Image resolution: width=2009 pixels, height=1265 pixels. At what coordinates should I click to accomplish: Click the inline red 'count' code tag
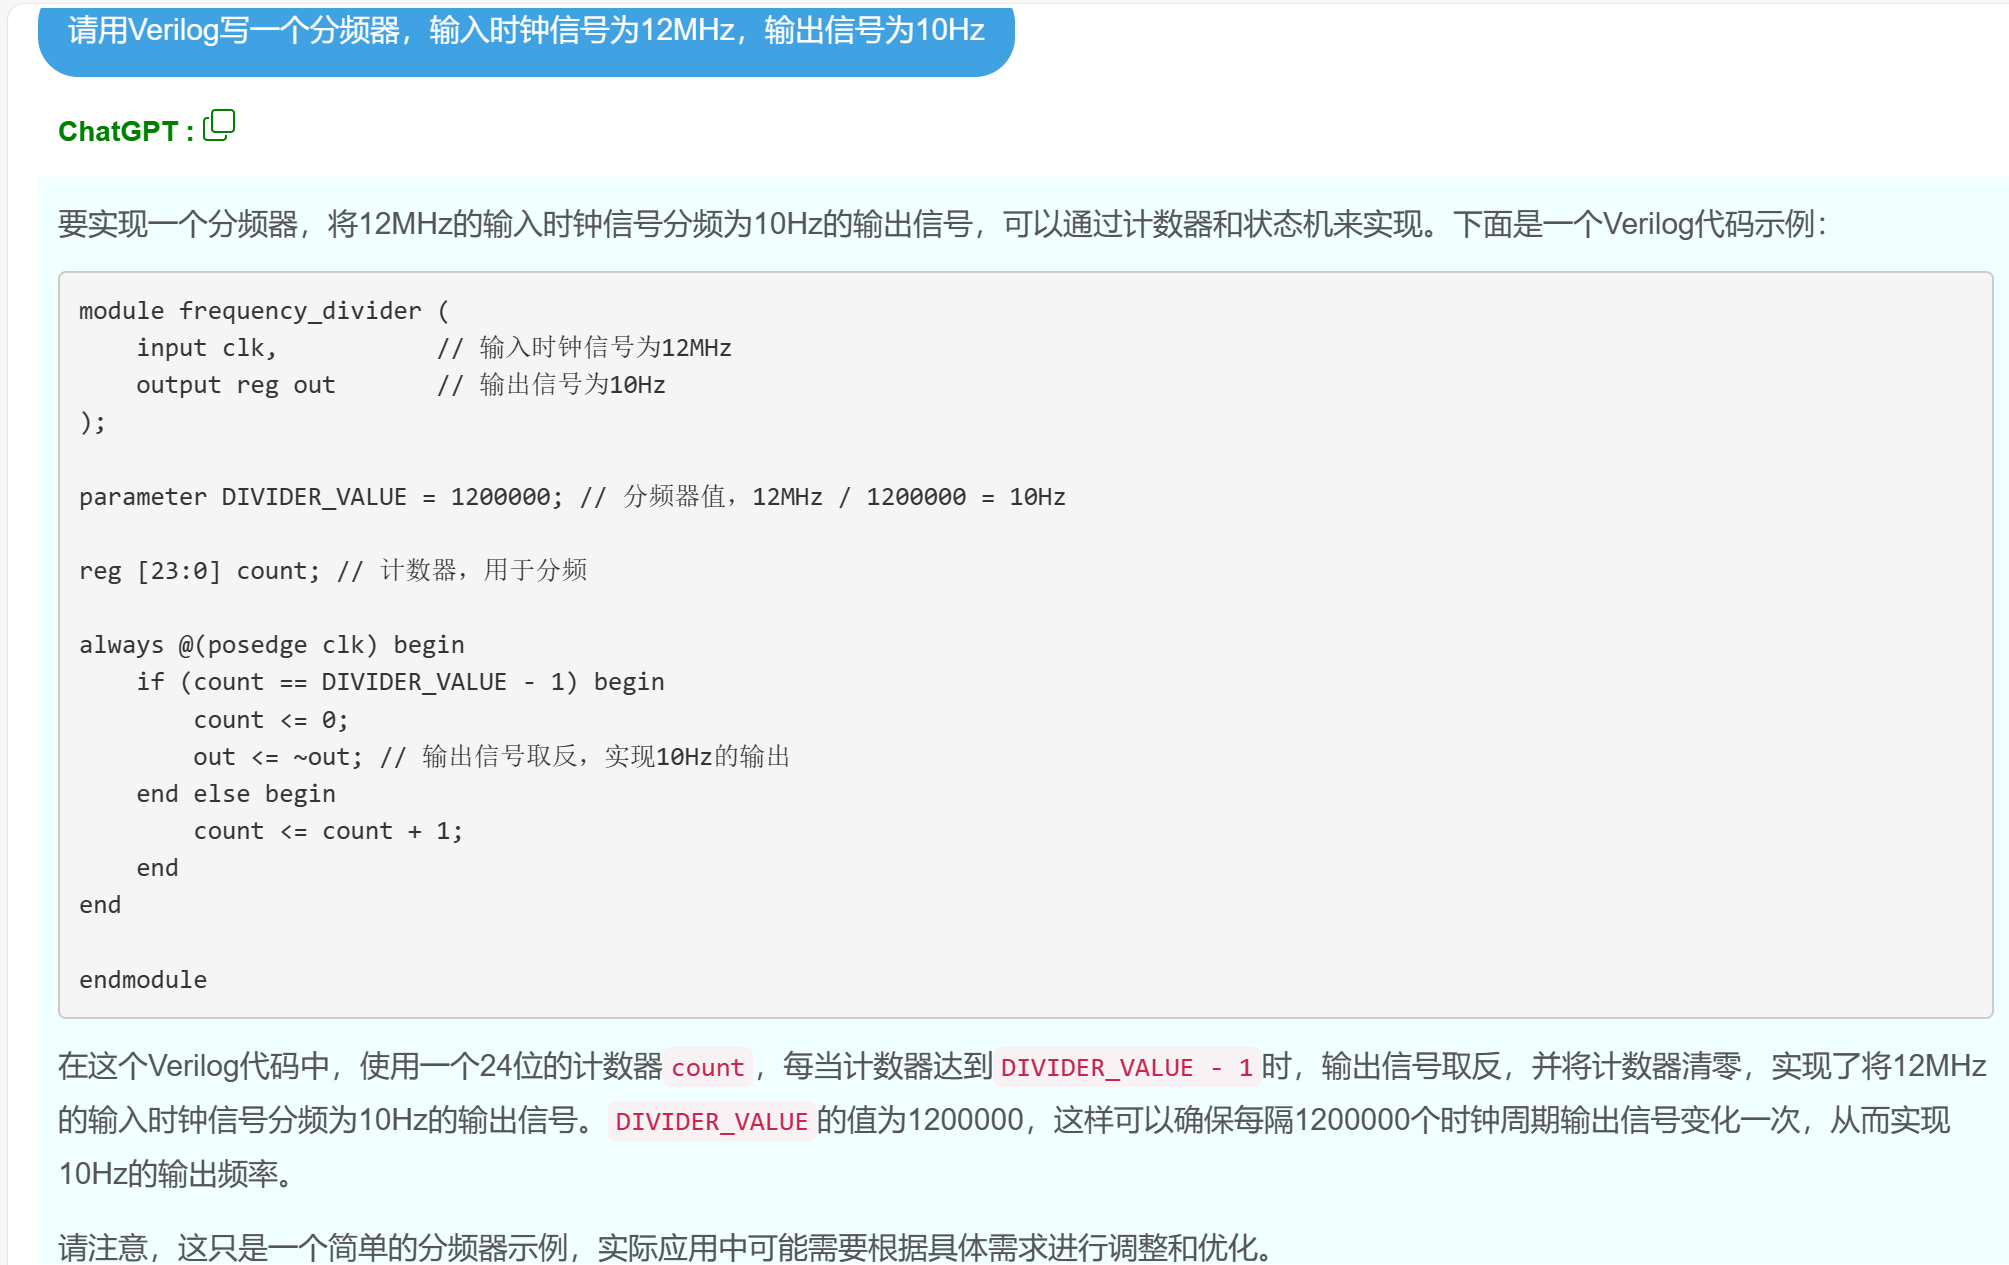[x=708, y=1067]
